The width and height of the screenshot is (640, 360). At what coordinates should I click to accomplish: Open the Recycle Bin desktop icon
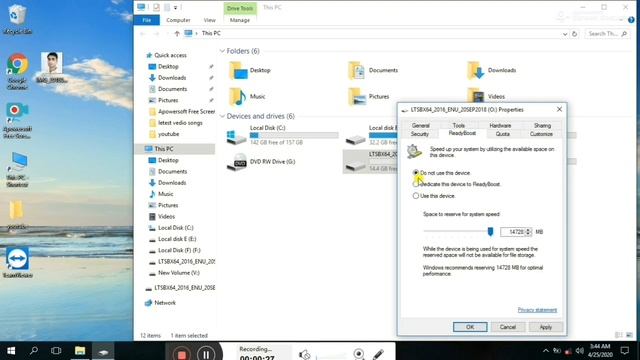pos(17,18)
